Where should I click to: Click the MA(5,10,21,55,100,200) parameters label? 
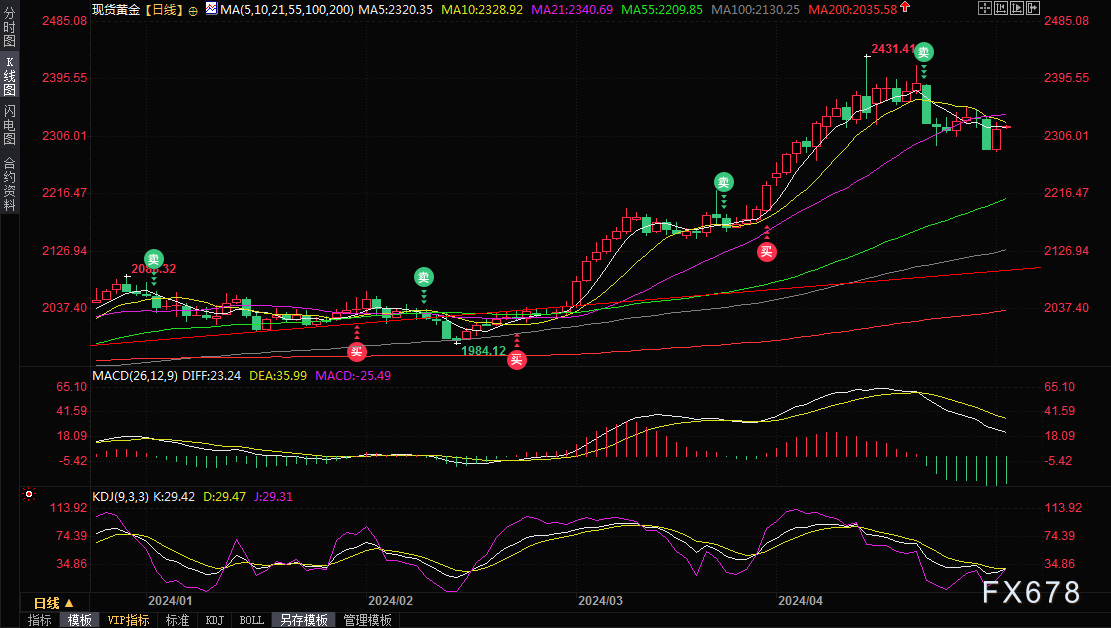pyautogui.click(x=287, y=10)
